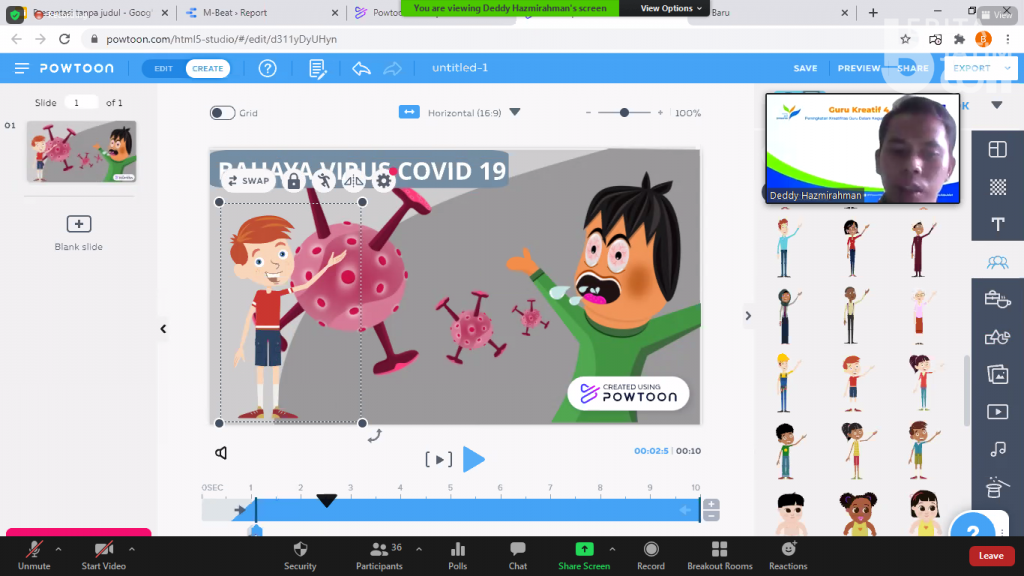The width and height of the screenshot is (1024, 576).
Task: Reload the browser page
Action: point(64,39)
